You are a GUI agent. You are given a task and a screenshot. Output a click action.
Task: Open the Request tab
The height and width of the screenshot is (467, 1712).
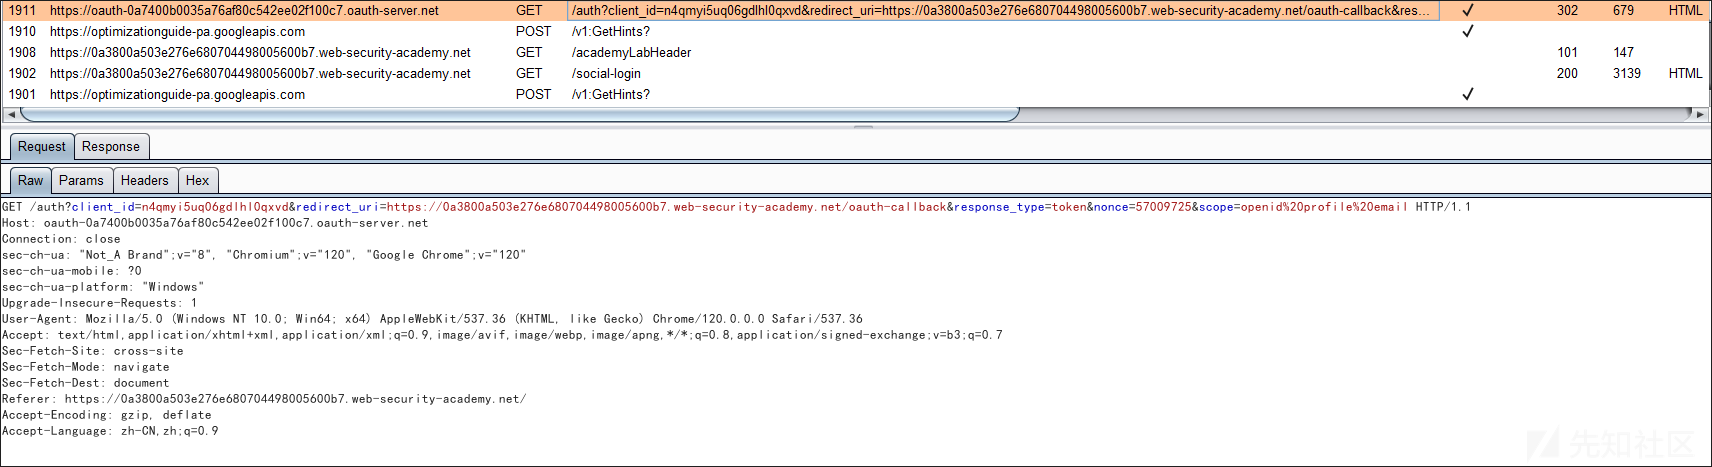pyautogui.click(x=42, y=146)
